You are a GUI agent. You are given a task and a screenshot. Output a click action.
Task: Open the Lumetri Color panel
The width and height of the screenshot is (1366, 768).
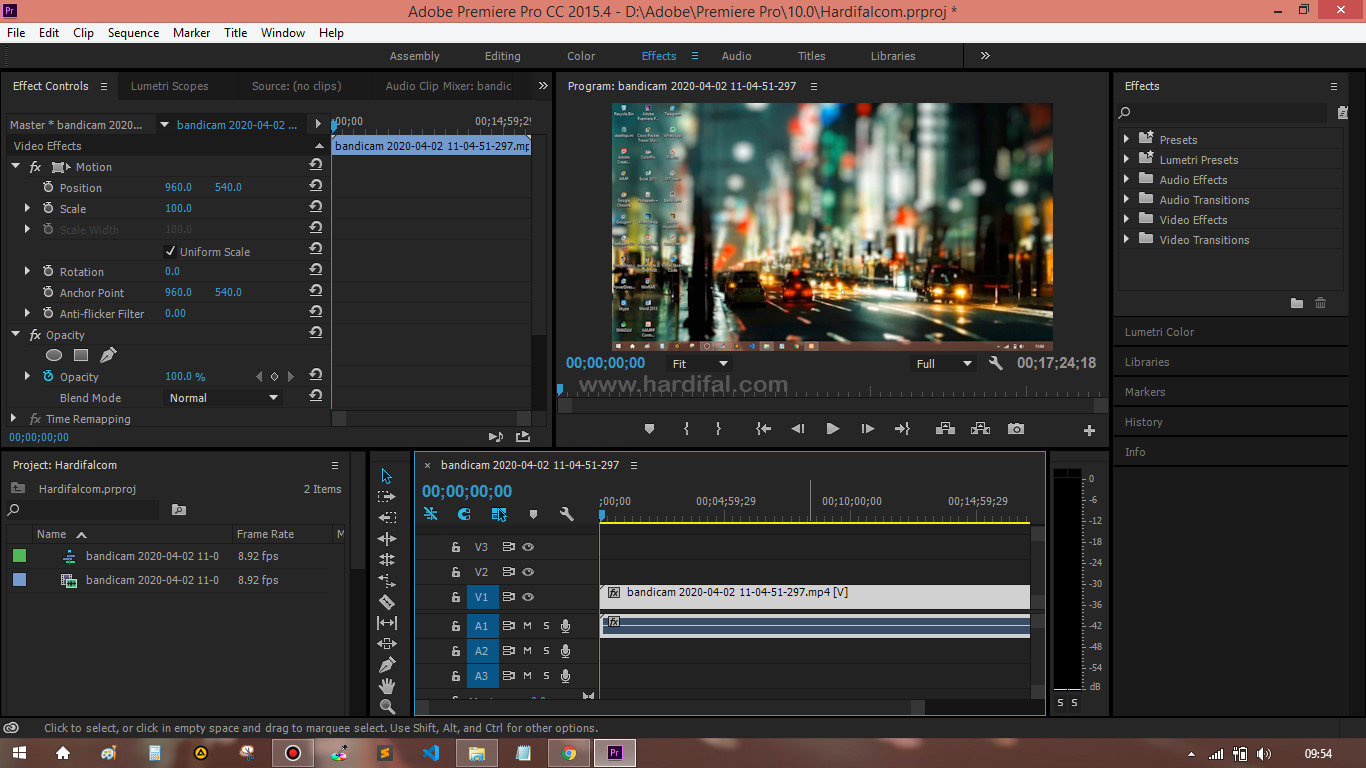point(1159,332)
